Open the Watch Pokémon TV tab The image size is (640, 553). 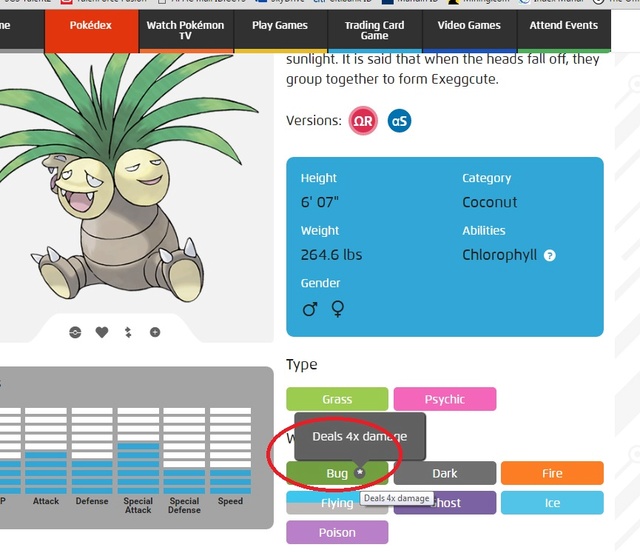click(x=186, y=31)
